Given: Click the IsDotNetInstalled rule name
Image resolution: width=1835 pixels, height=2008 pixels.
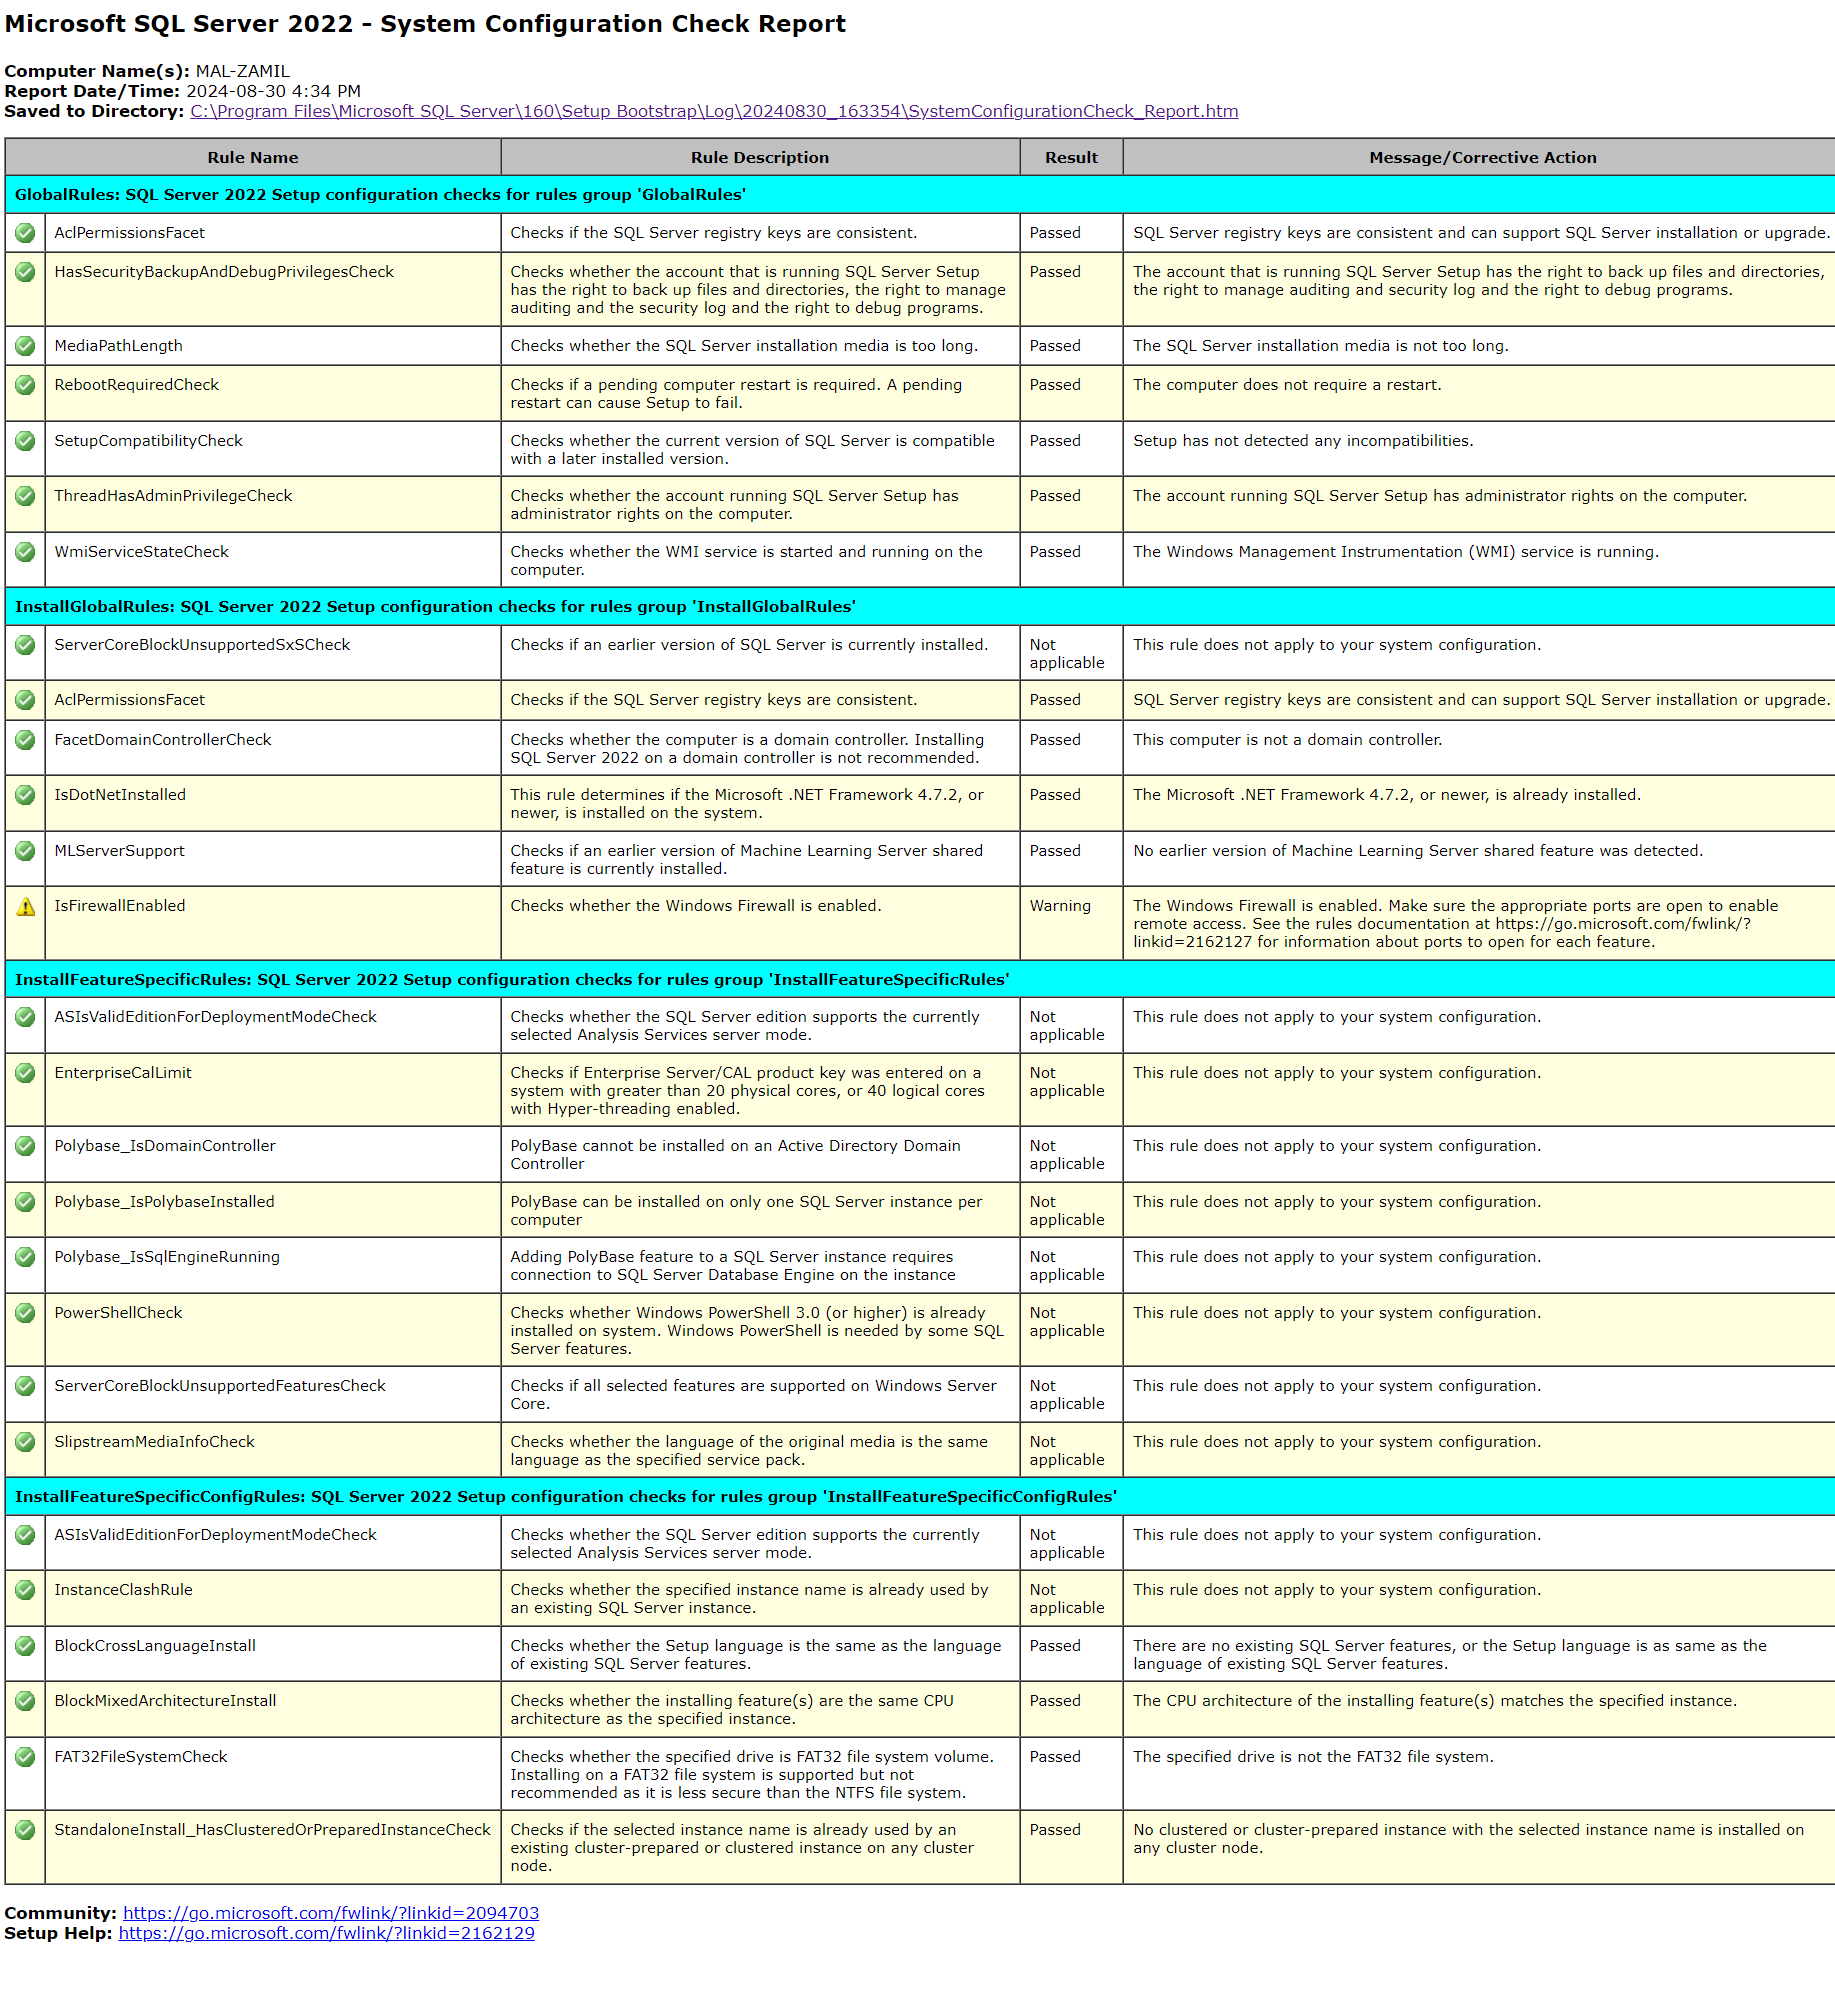Looking at the screenshot, I should 120,795.
